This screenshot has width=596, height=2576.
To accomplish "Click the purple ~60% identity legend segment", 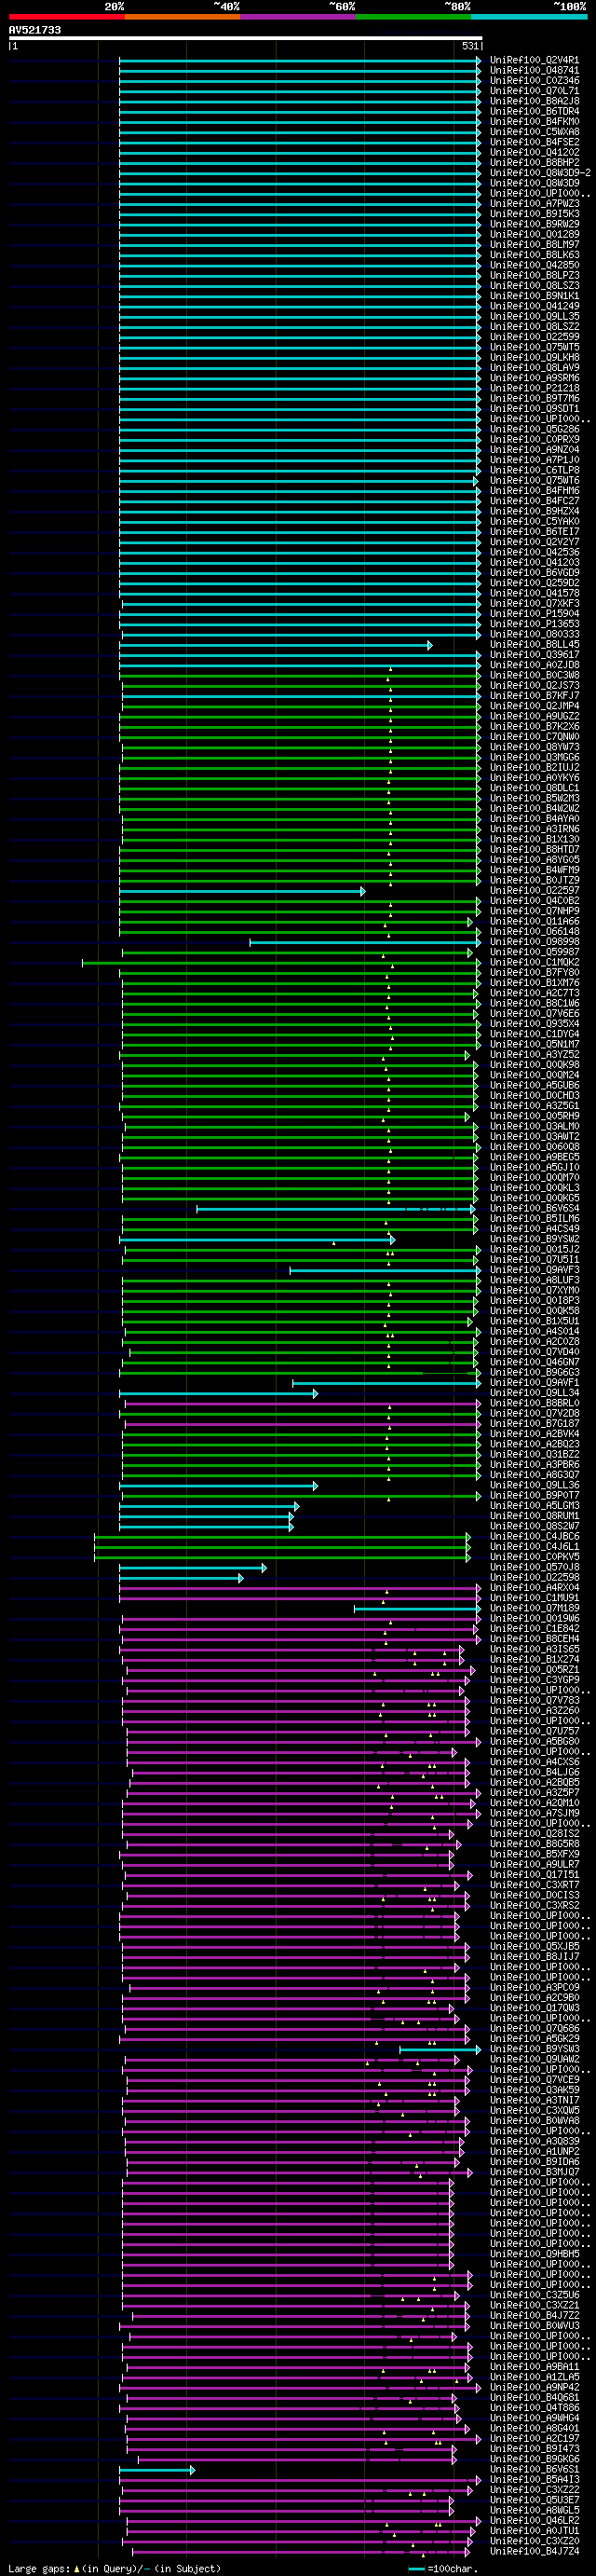I will 298,16.
